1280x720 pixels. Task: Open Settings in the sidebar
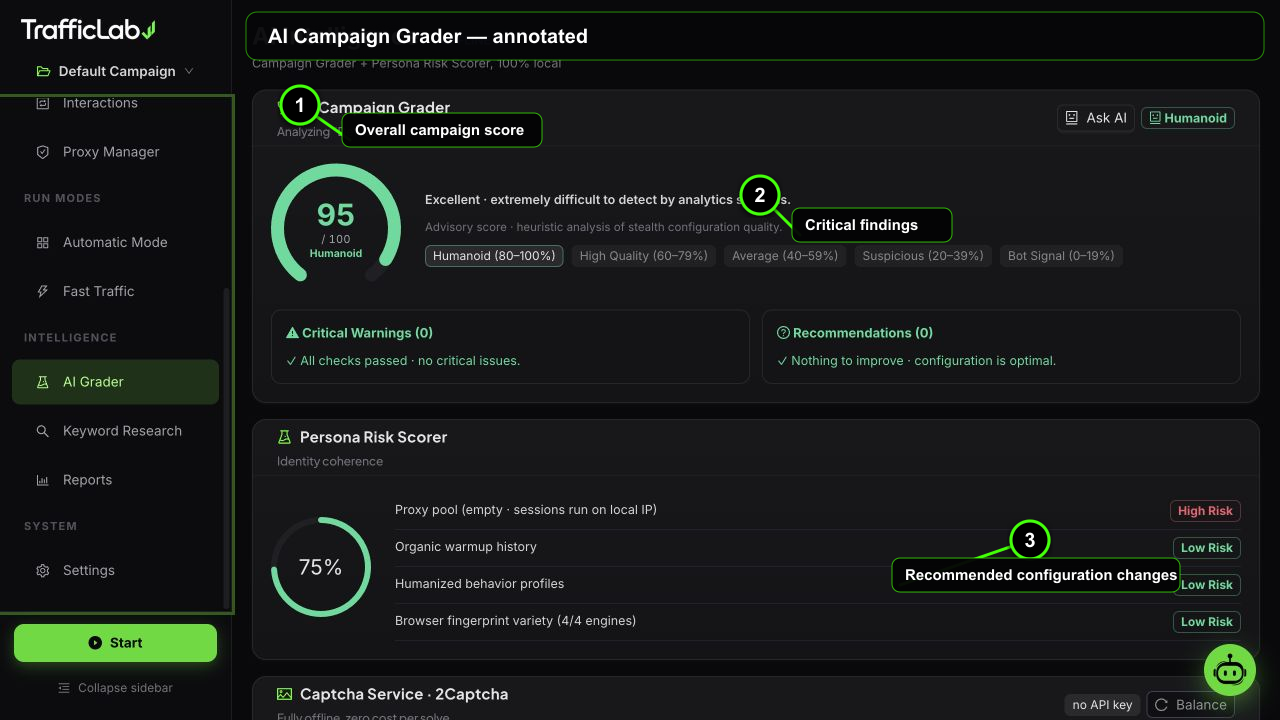pyautogui.click(x=115, y=570)
